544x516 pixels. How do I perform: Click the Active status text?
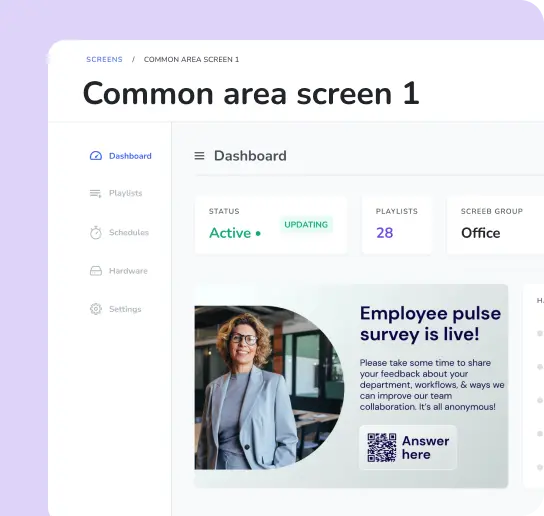pyautogui.click(x=230, y=233)
